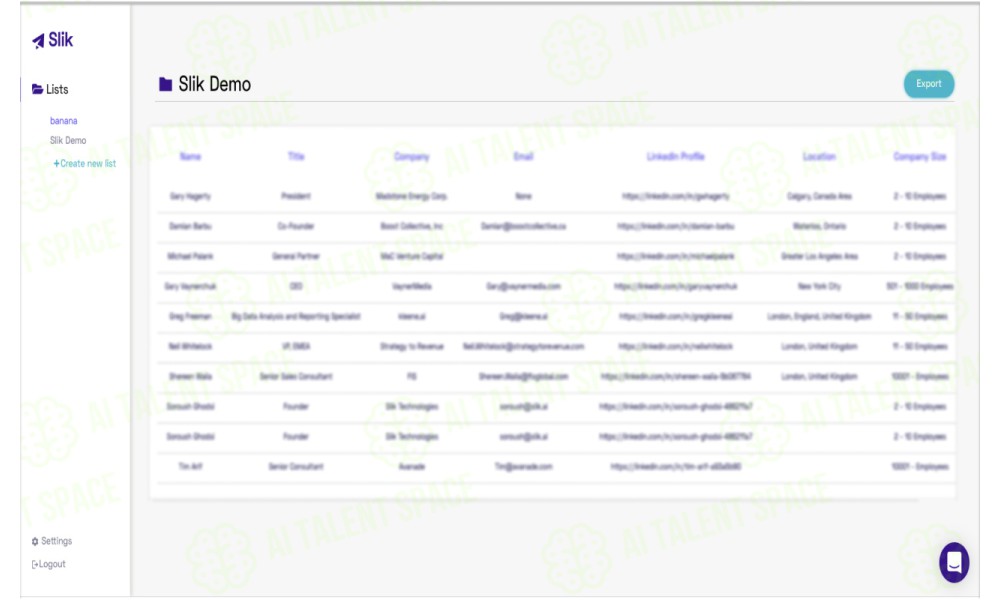This screenshot has height=600, width=1000.
Task: Click the VaynerMedia company cell
Action: [x=411, y=286]
